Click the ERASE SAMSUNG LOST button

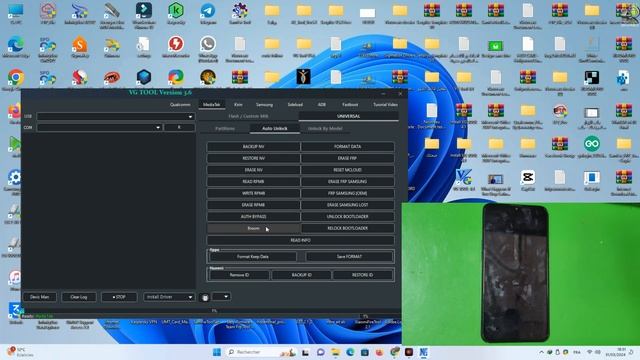[x=348, y=205]
